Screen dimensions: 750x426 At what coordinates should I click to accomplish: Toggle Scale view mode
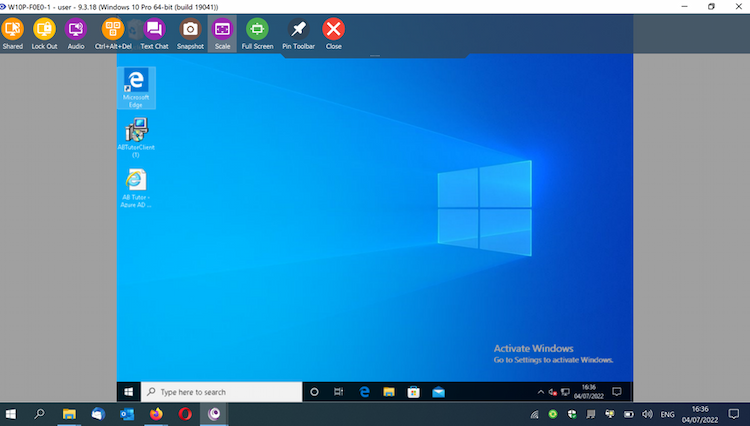click(222, 30)
